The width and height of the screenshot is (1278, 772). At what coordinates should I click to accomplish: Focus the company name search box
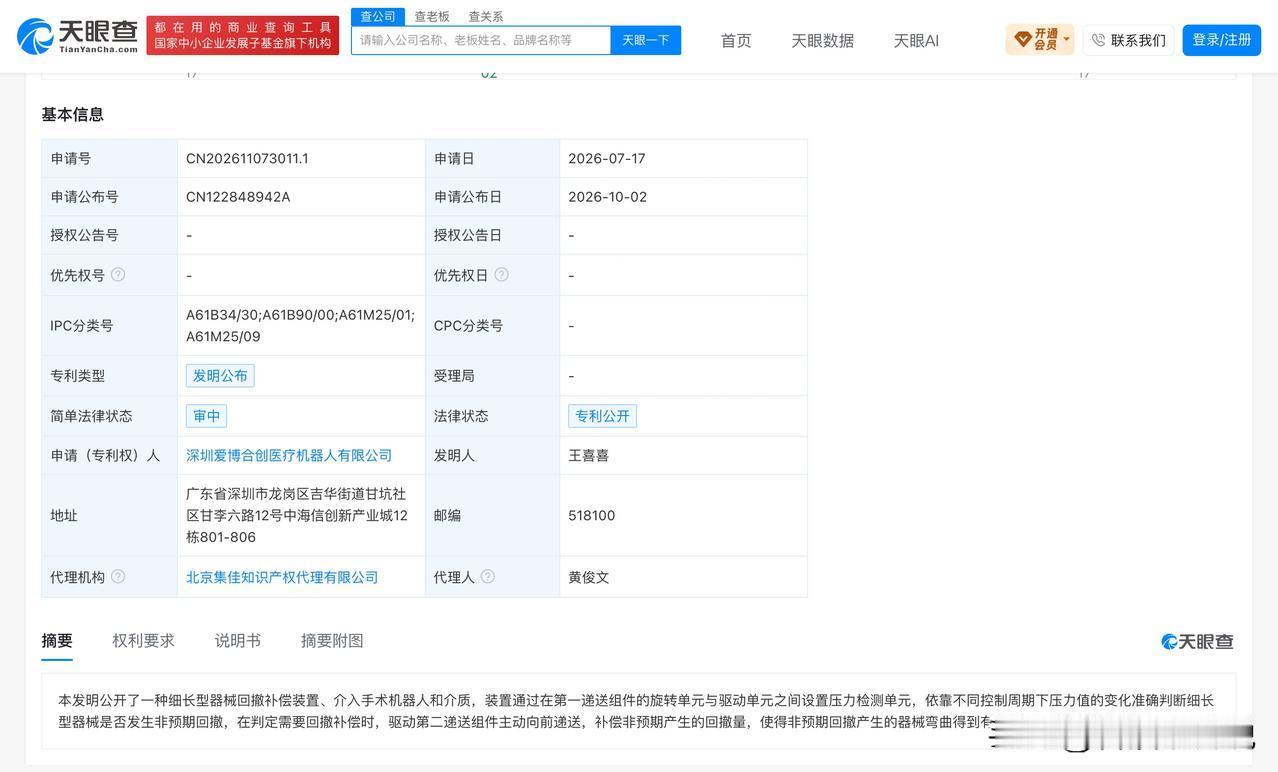coord(481,40)
